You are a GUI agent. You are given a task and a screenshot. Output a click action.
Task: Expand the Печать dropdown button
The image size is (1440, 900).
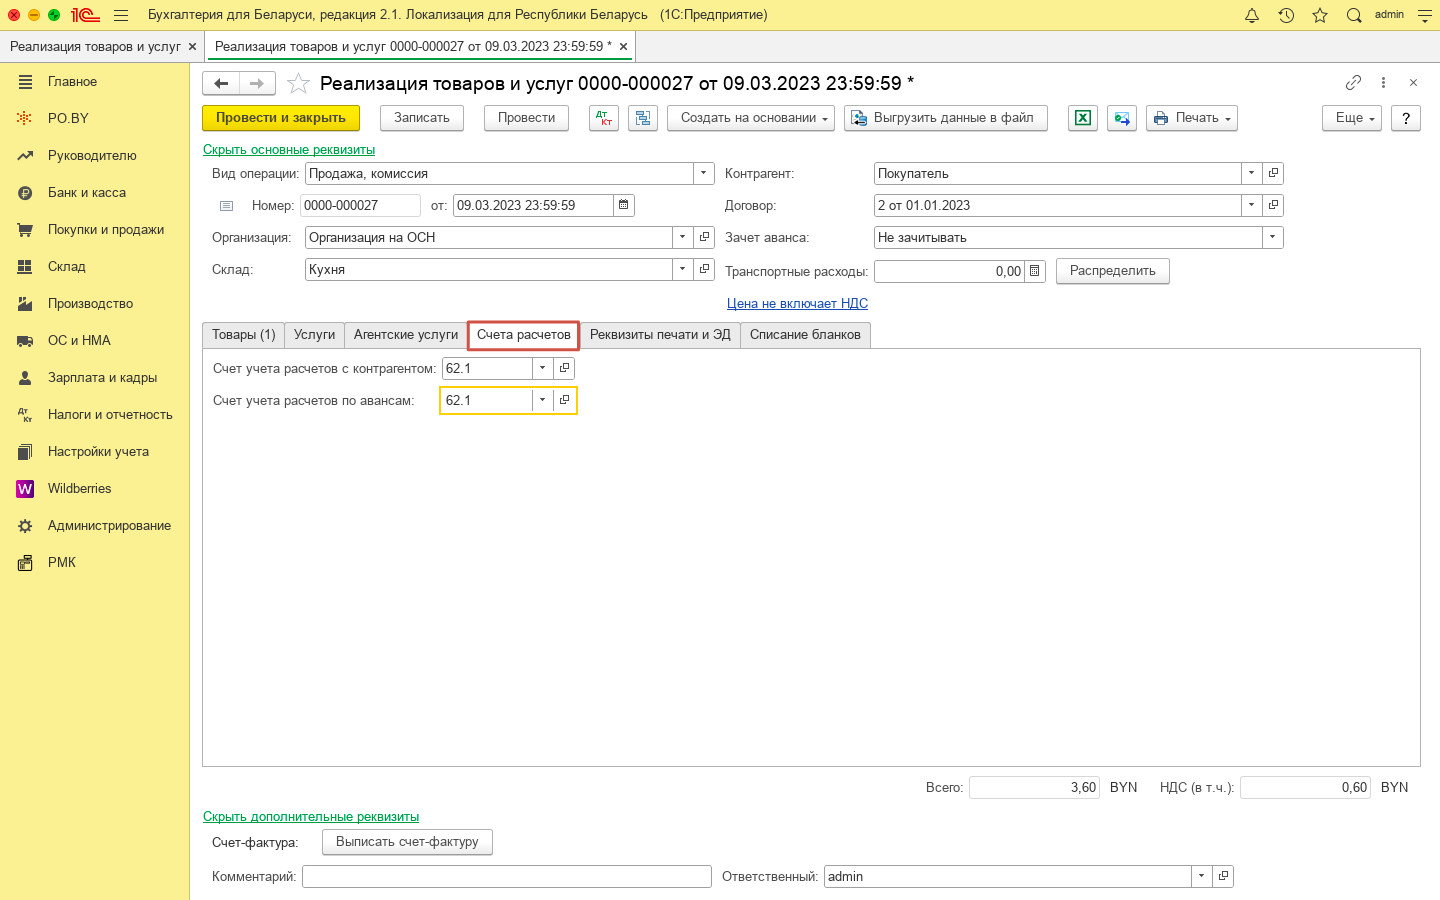pyautogui.click(x=1191, y=118)
